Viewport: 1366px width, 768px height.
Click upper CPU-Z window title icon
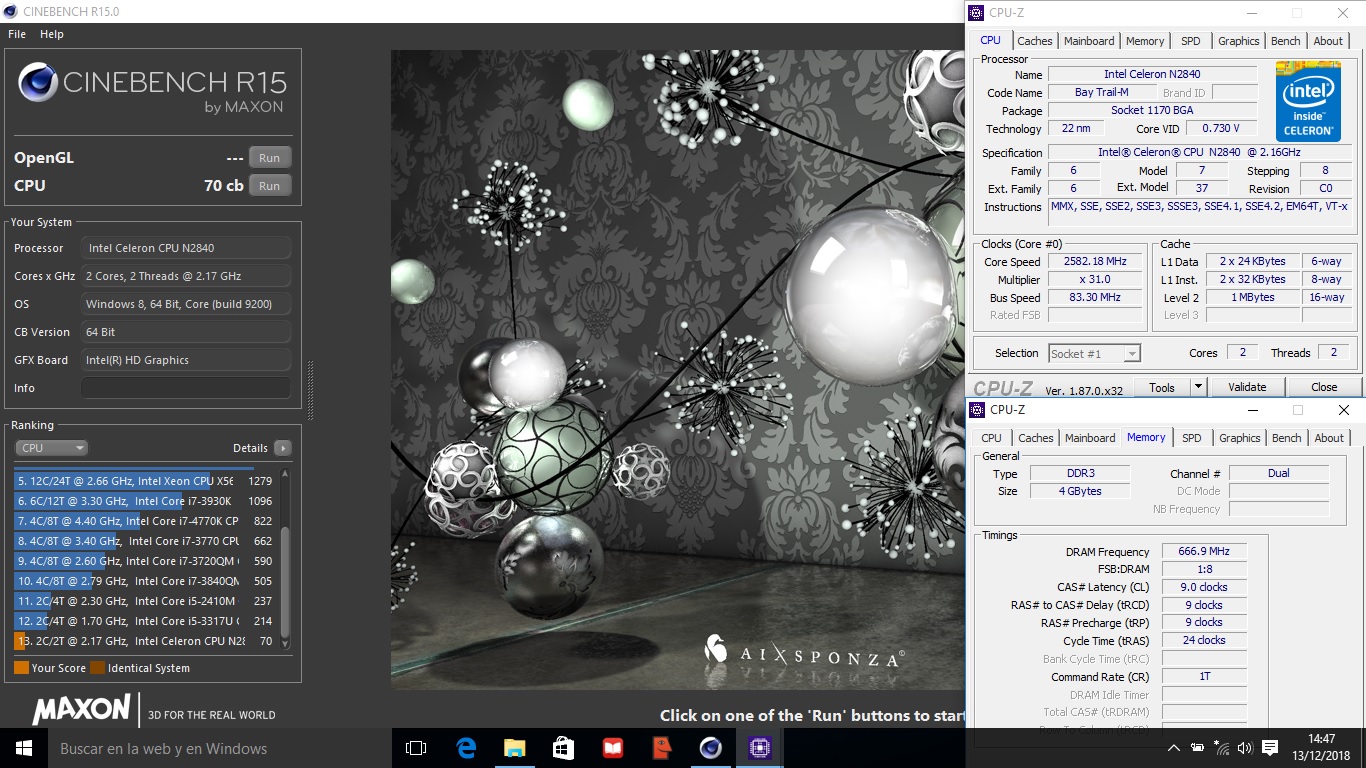[976, 13]
